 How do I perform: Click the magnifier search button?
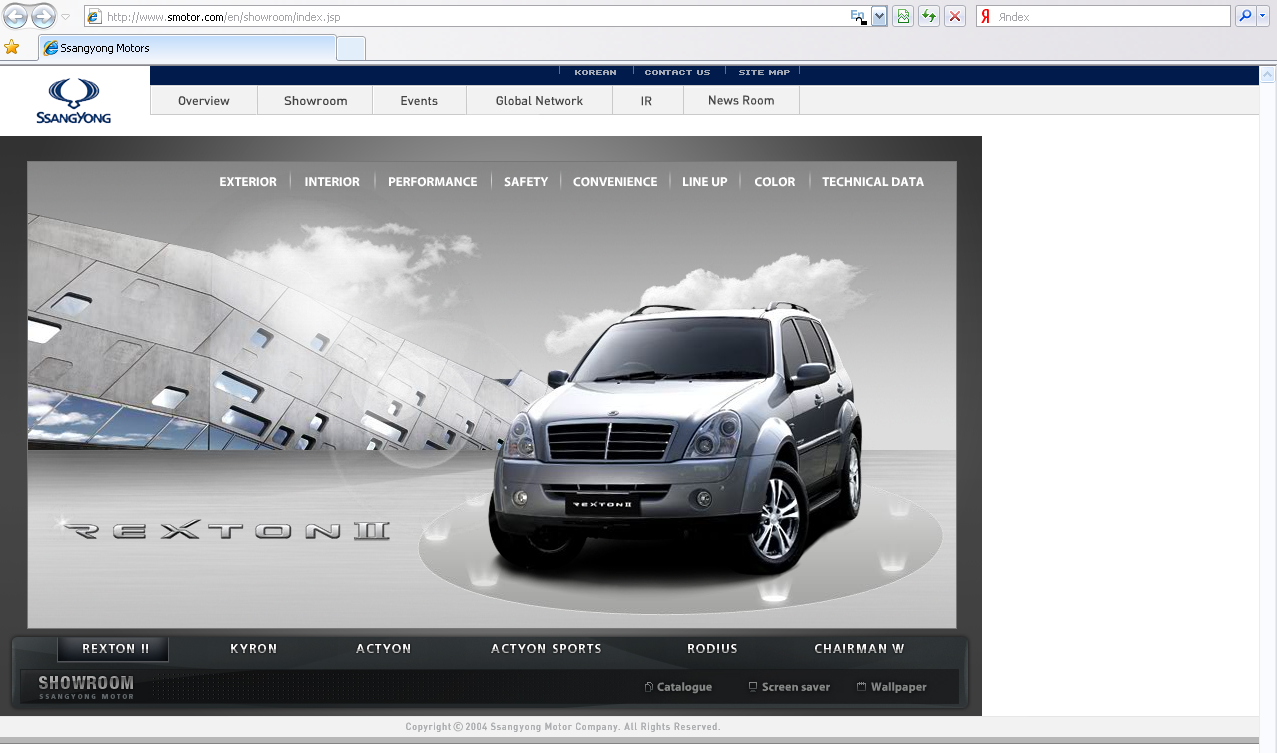click(1245, 17)
